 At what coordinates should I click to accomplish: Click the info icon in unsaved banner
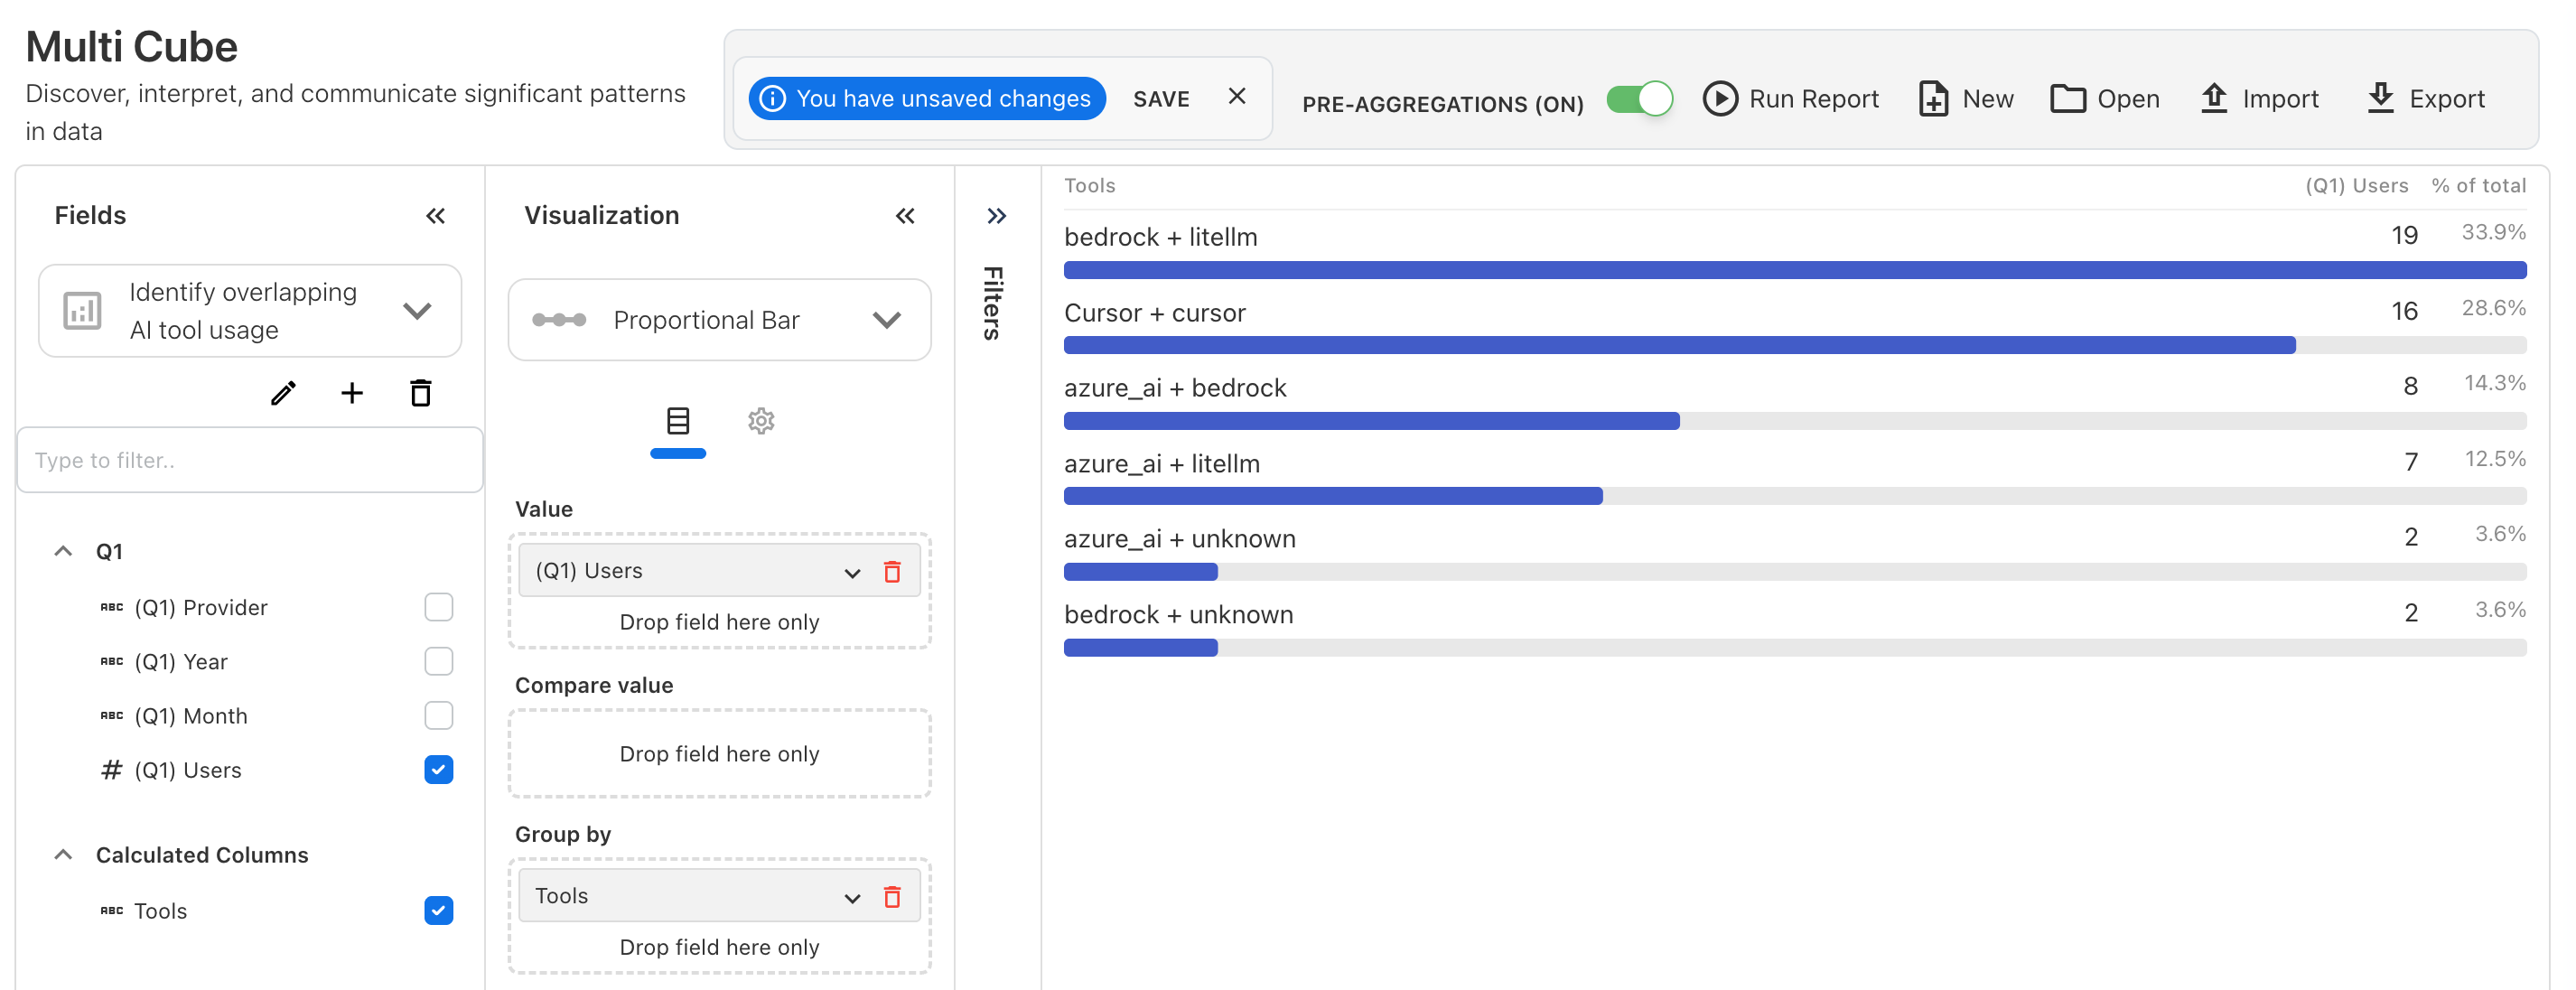pos(773,98)
